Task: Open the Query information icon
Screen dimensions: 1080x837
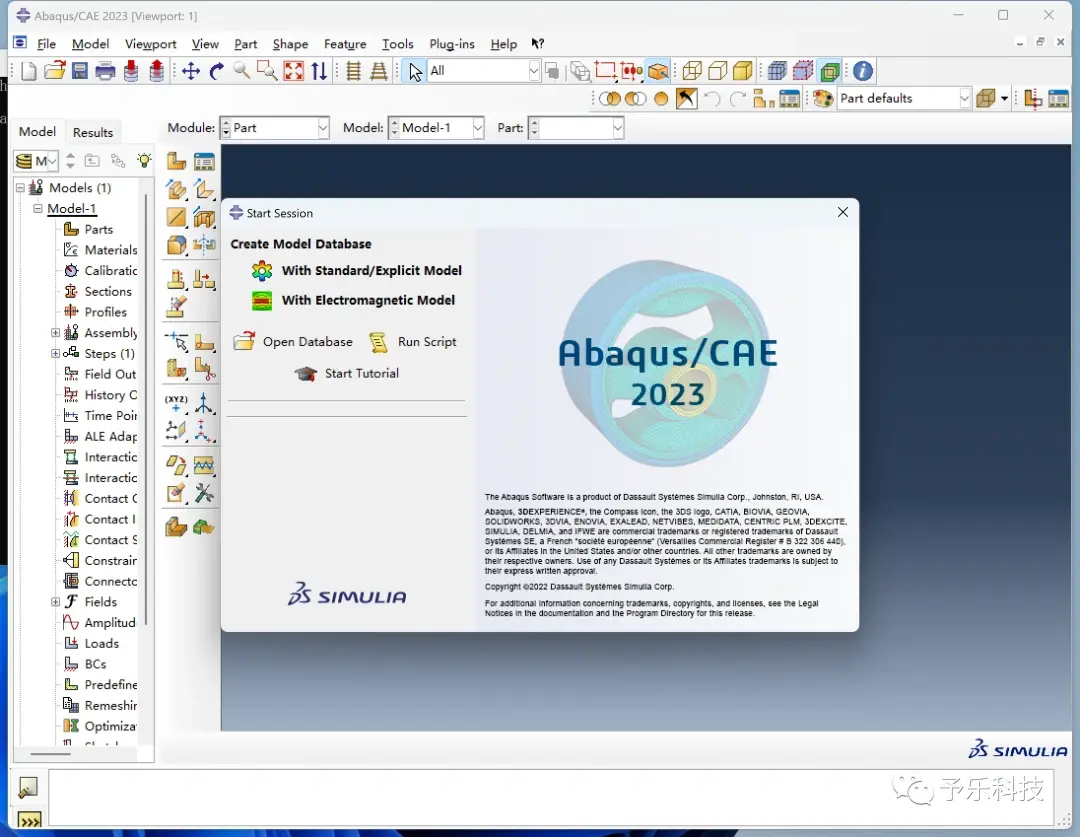Action: 862,71
